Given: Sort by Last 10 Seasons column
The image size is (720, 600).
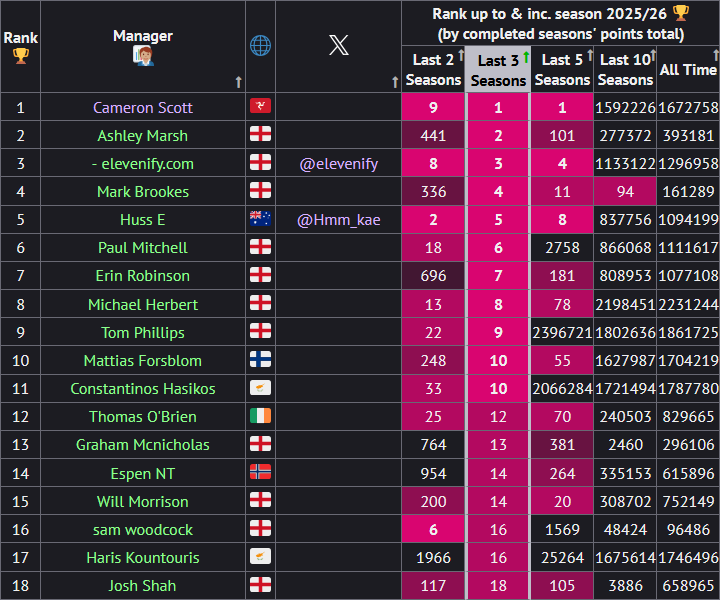Looking at the screenshot, I should click(x=653, y=56).
